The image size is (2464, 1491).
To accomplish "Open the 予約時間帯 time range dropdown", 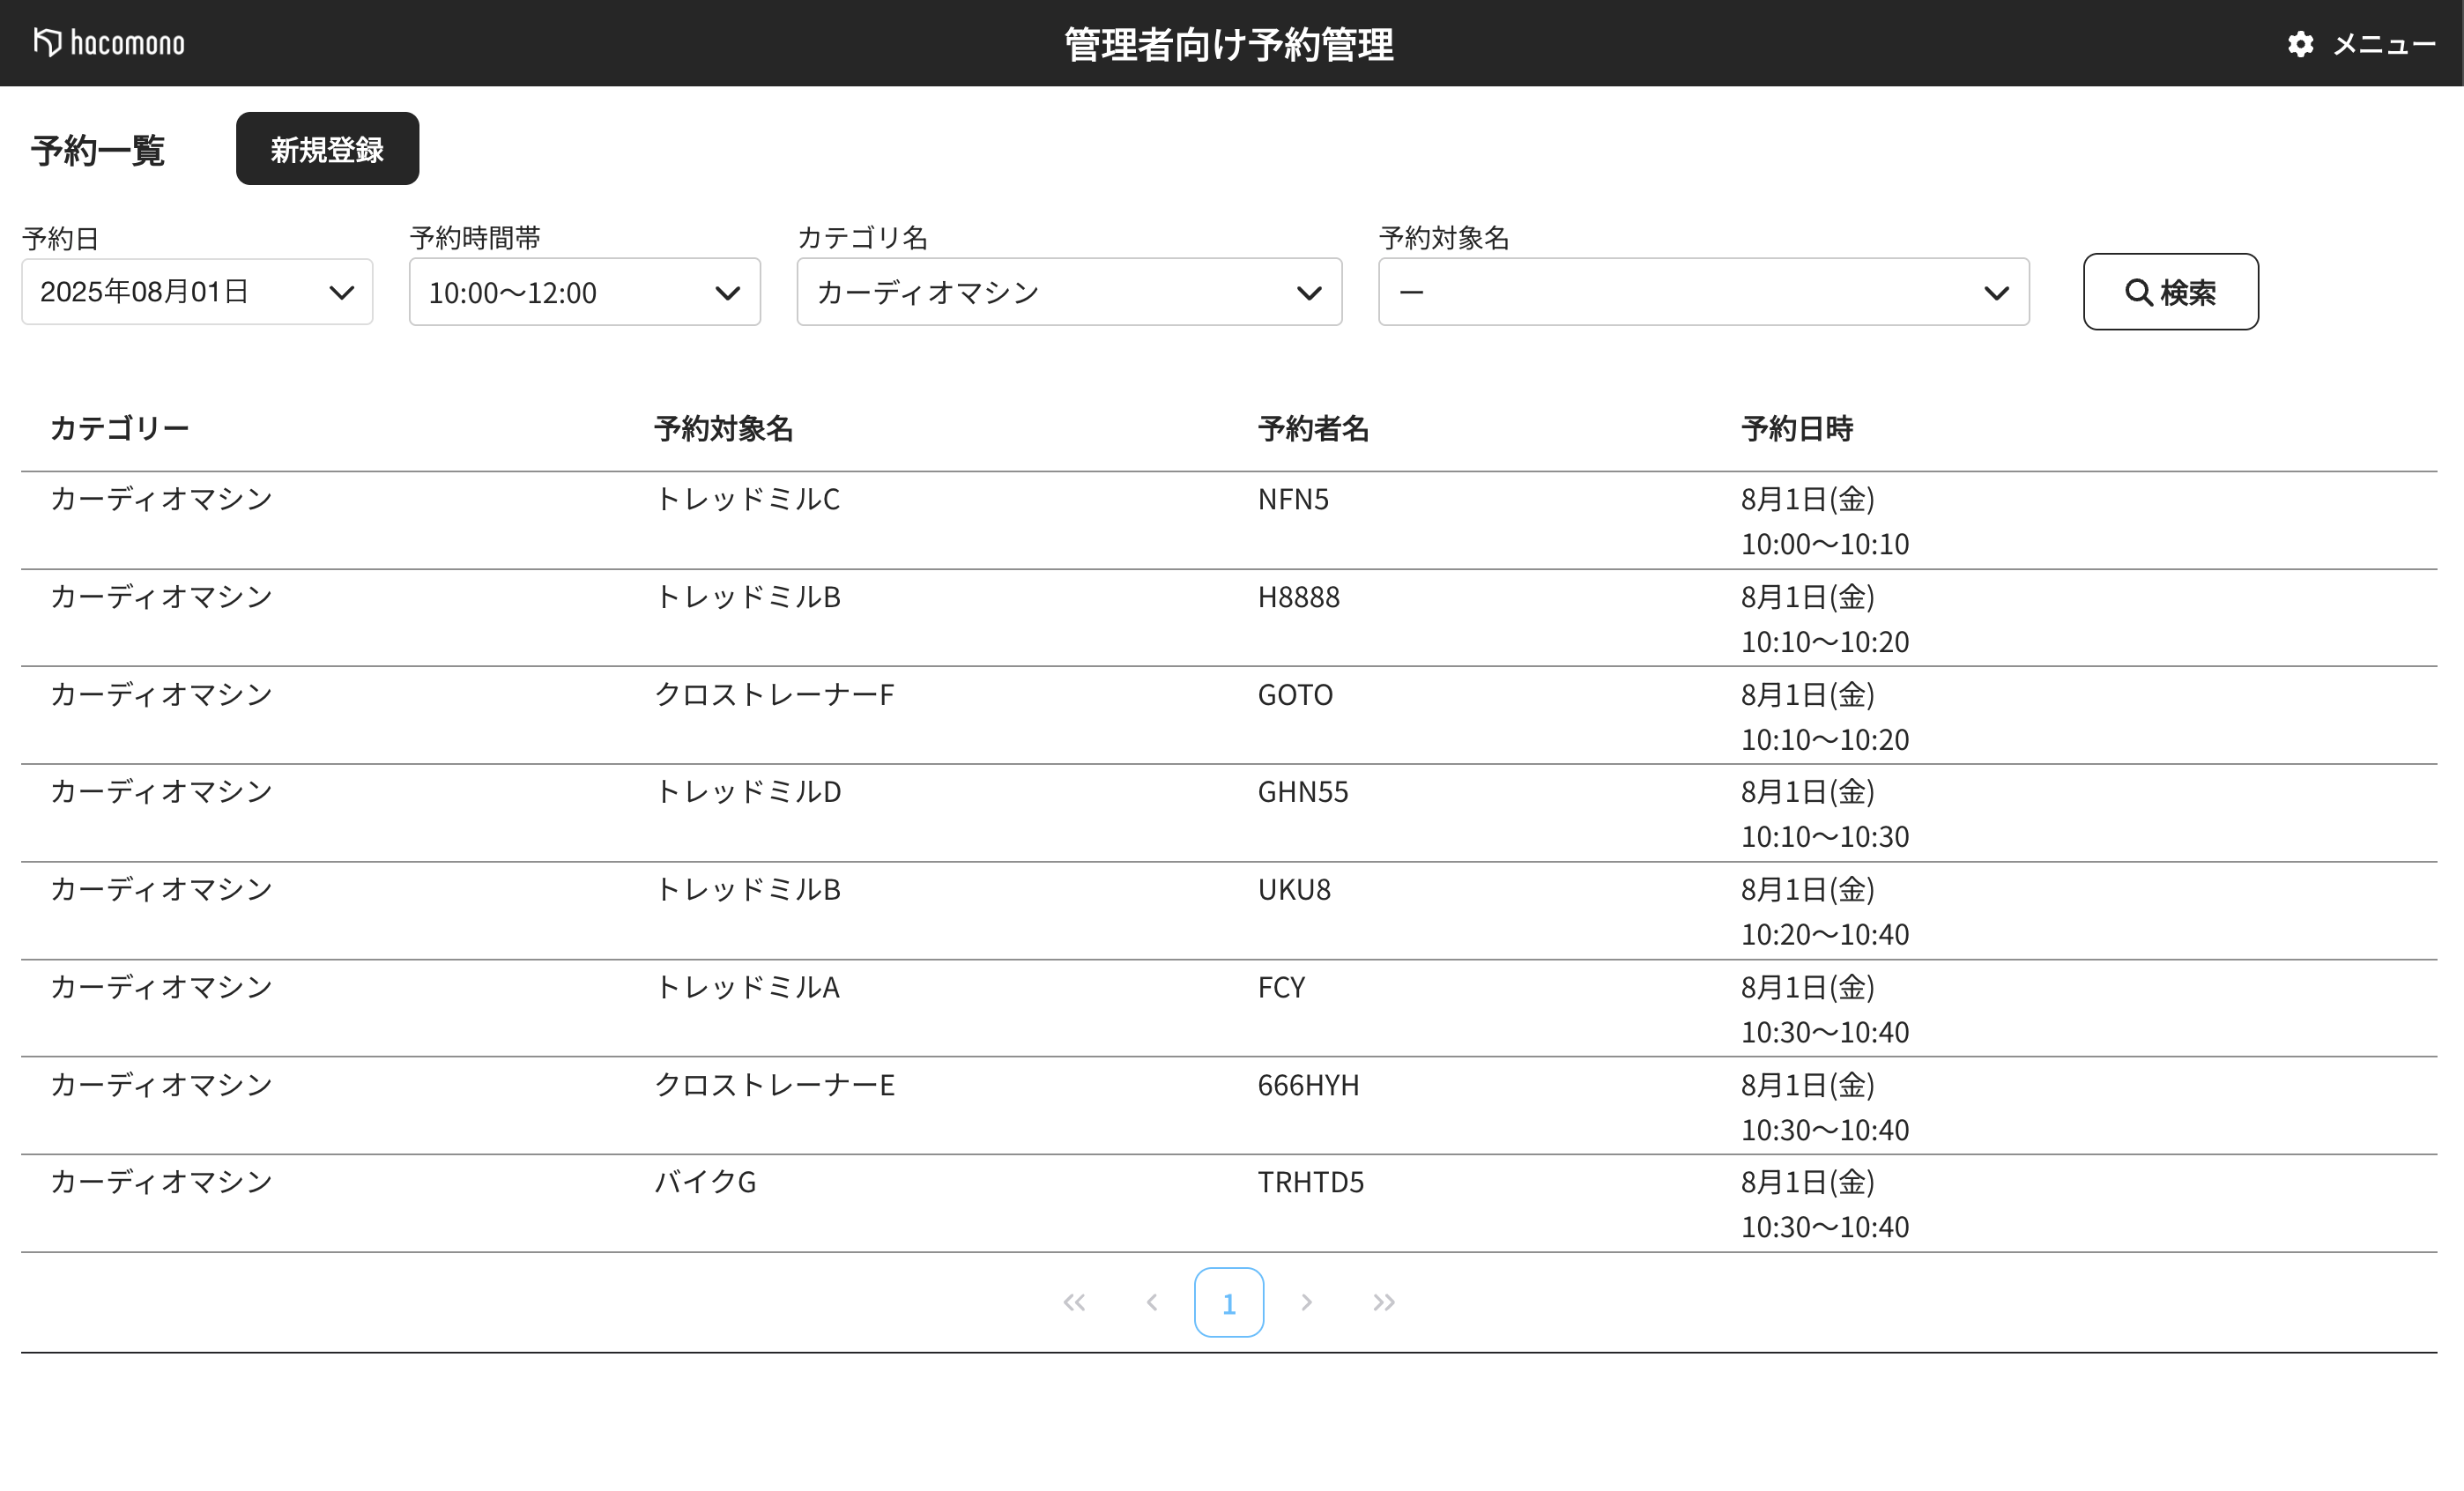I will pos(584,292).
